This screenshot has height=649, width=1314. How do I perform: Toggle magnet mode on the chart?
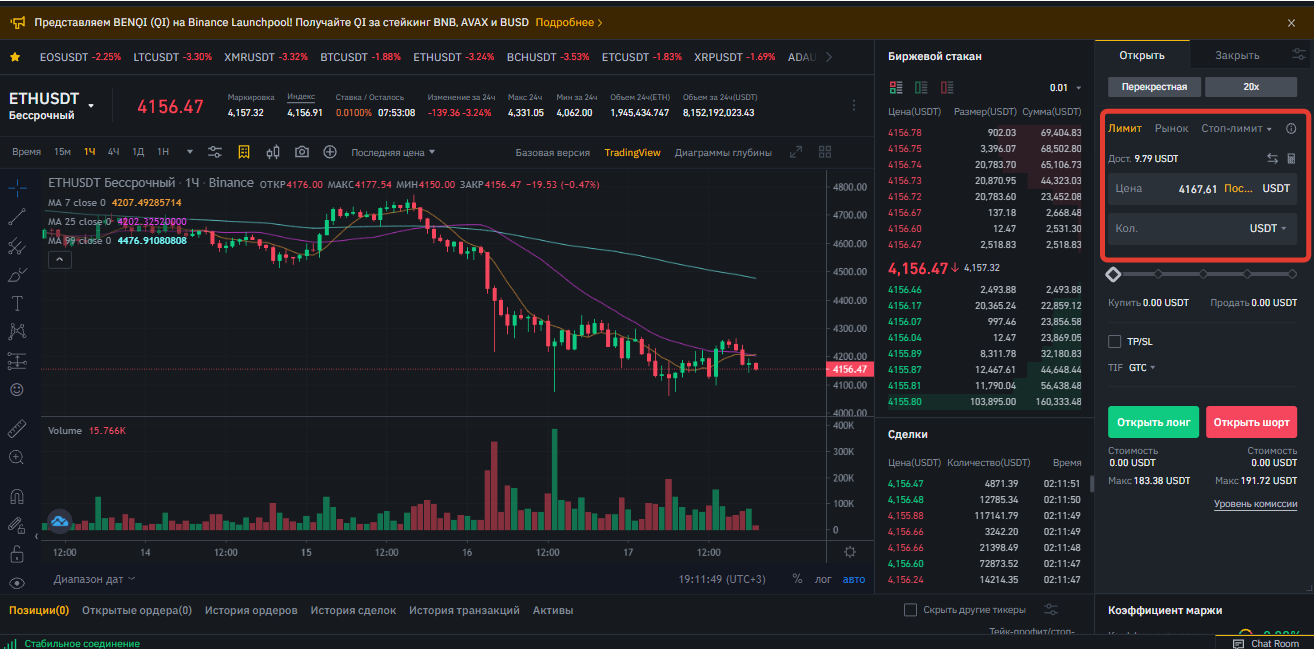16,496
